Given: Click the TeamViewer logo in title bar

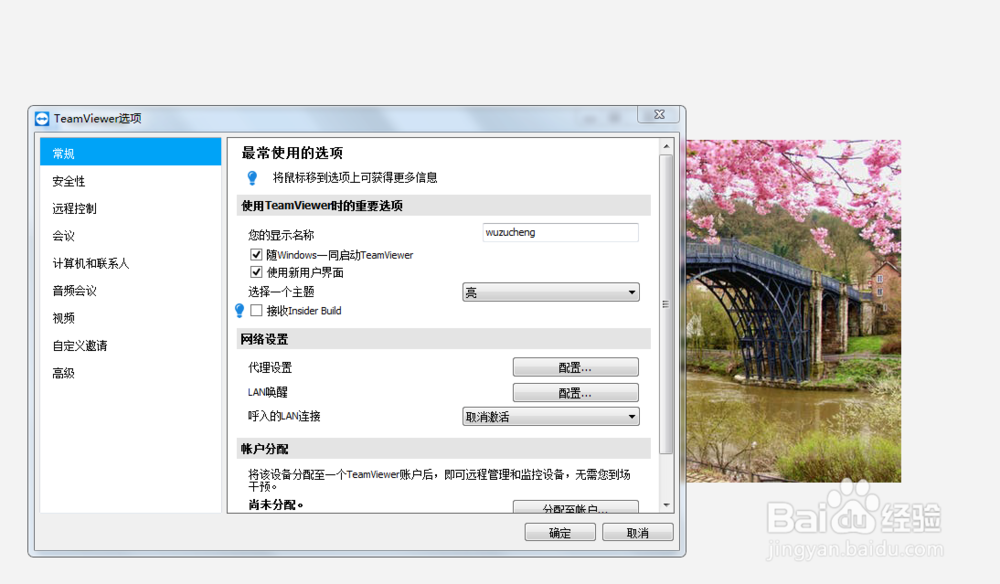Looking at the screenshot, I should (x=42, y=119).
